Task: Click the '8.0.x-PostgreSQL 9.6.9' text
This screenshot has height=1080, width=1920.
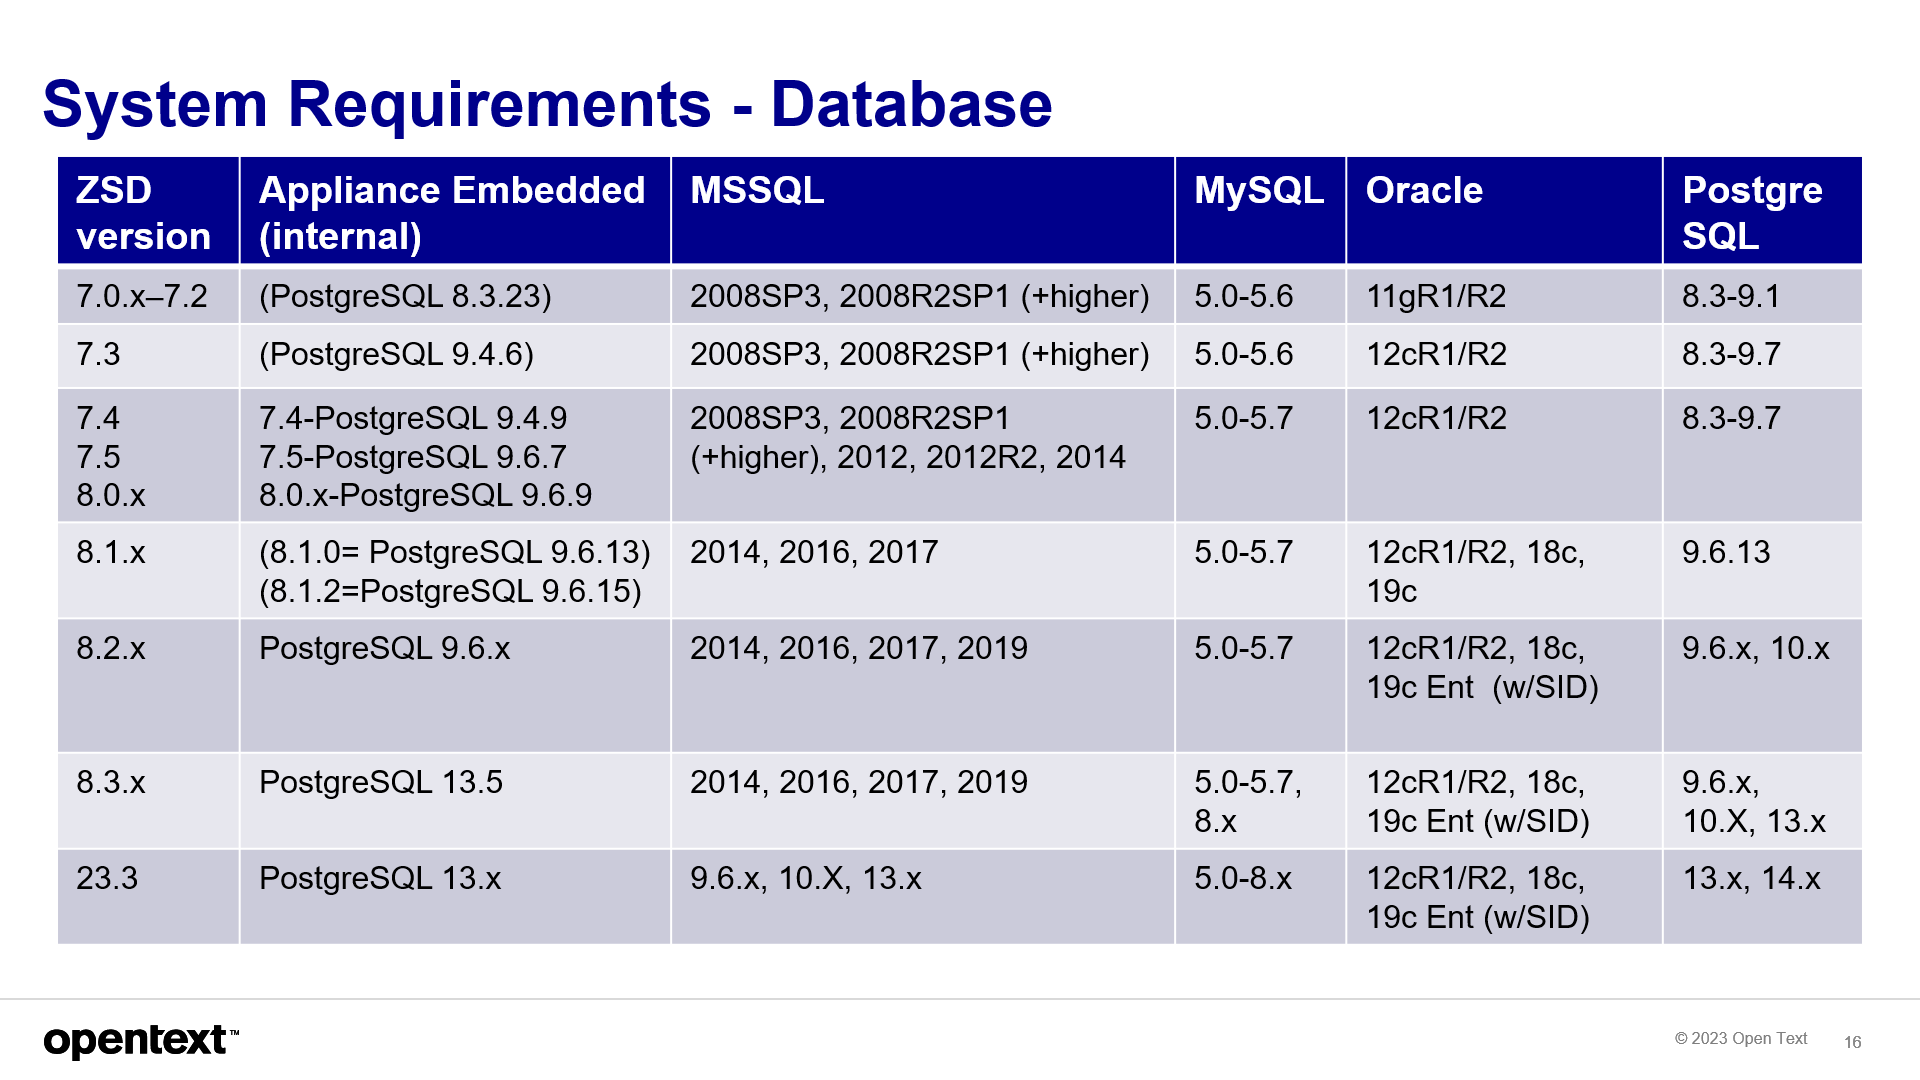Action: [x=425, y=495]
